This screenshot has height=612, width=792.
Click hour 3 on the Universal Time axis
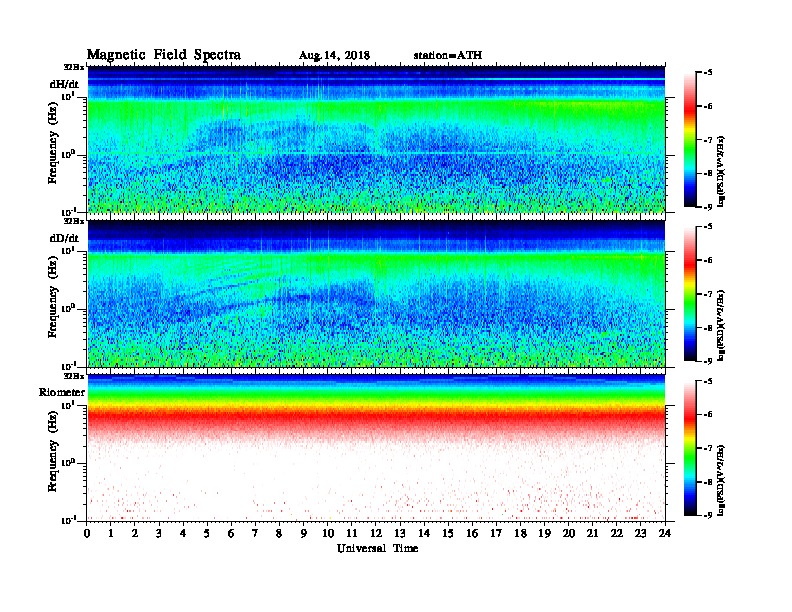(x=159, y=533)
